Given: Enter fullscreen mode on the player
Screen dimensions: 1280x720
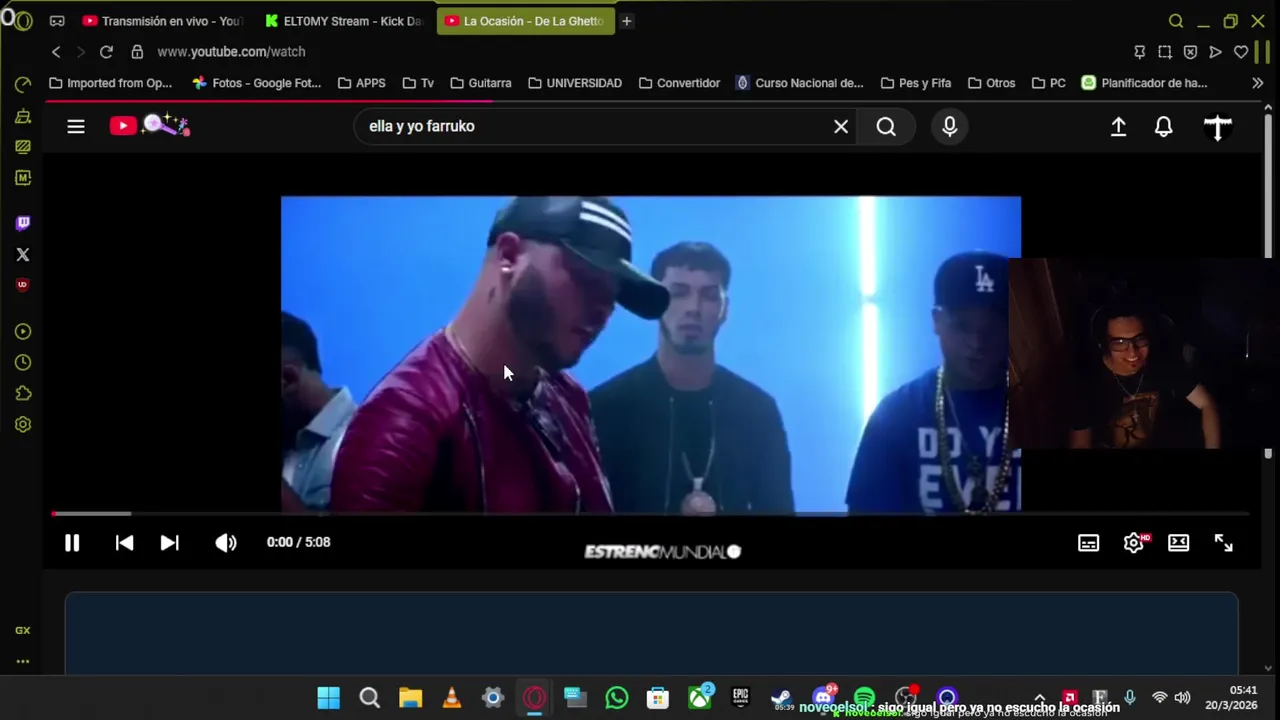Looking at the screenshot, I should coord(1224,542).
